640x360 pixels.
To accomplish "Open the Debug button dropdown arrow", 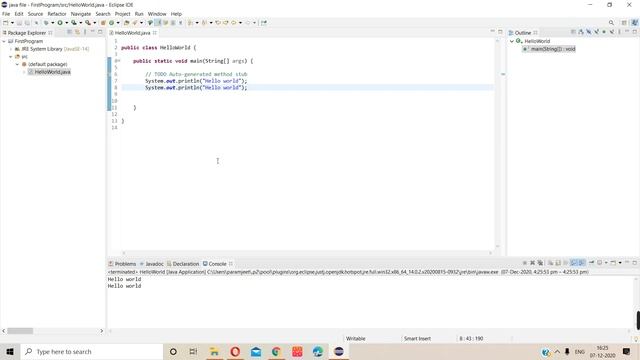I will (52, 23).
